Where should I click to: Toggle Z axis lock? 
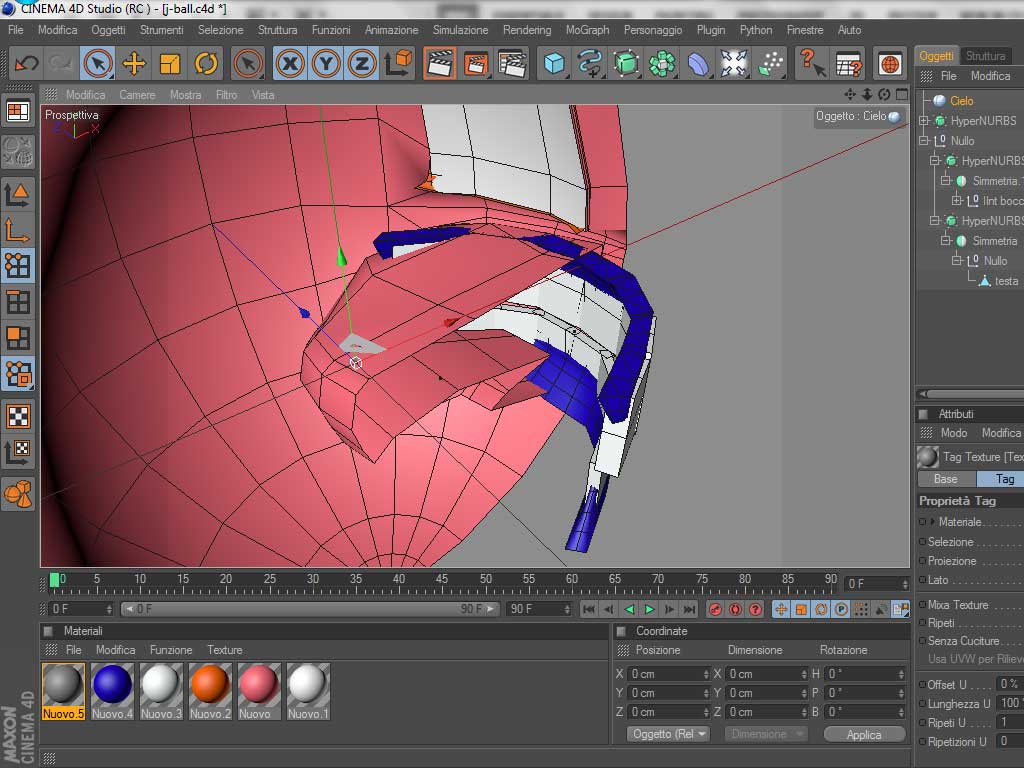point(362,64)
